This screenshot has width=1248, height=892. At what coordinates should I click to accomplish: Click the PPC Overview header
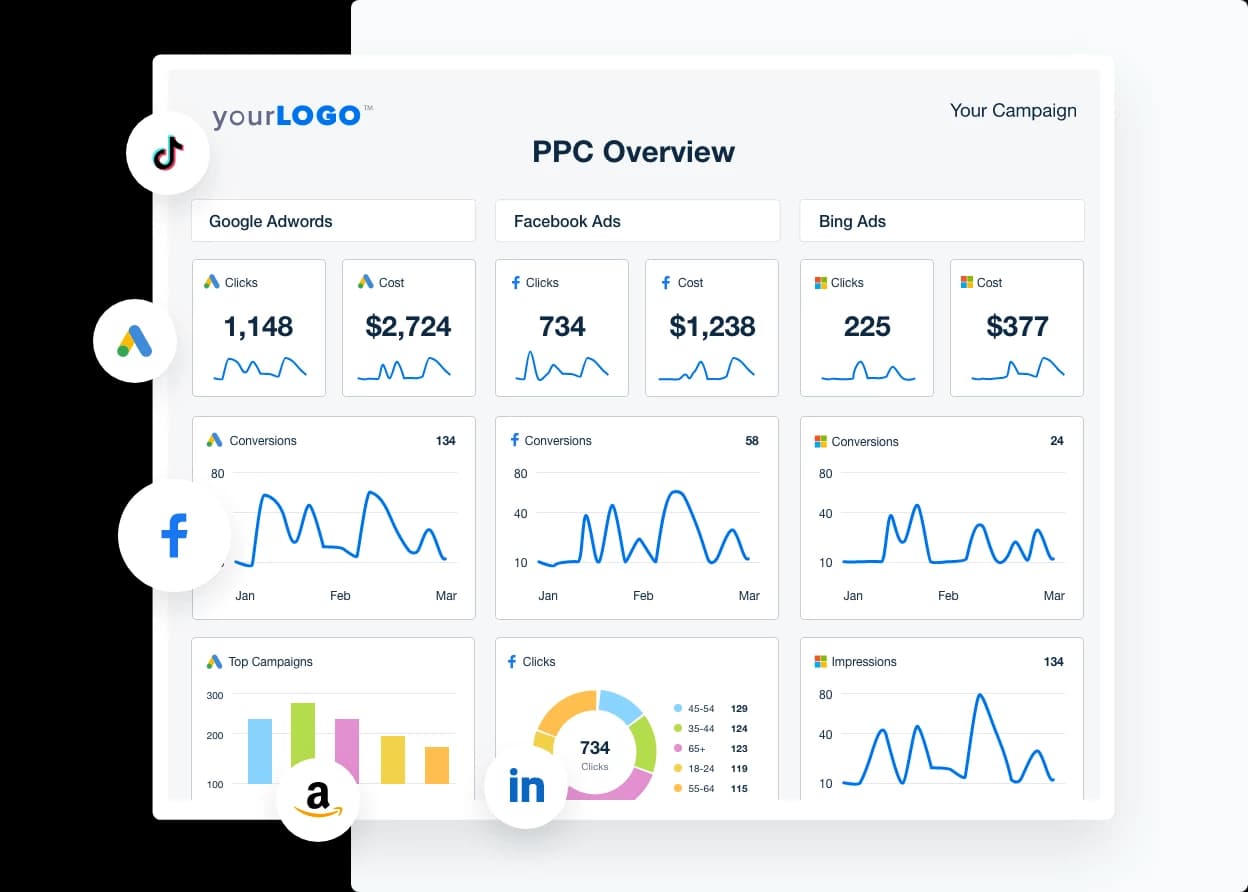pyautogui.click(x=633, y=152)
